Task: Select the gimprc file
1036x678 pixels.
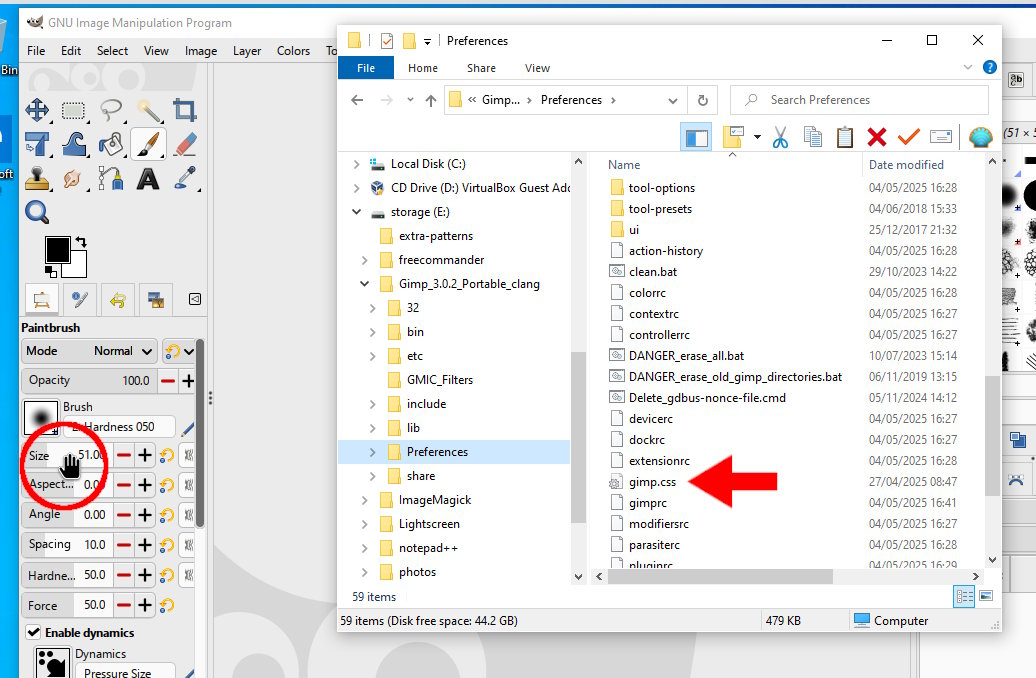Action: [x=648, y=503]
